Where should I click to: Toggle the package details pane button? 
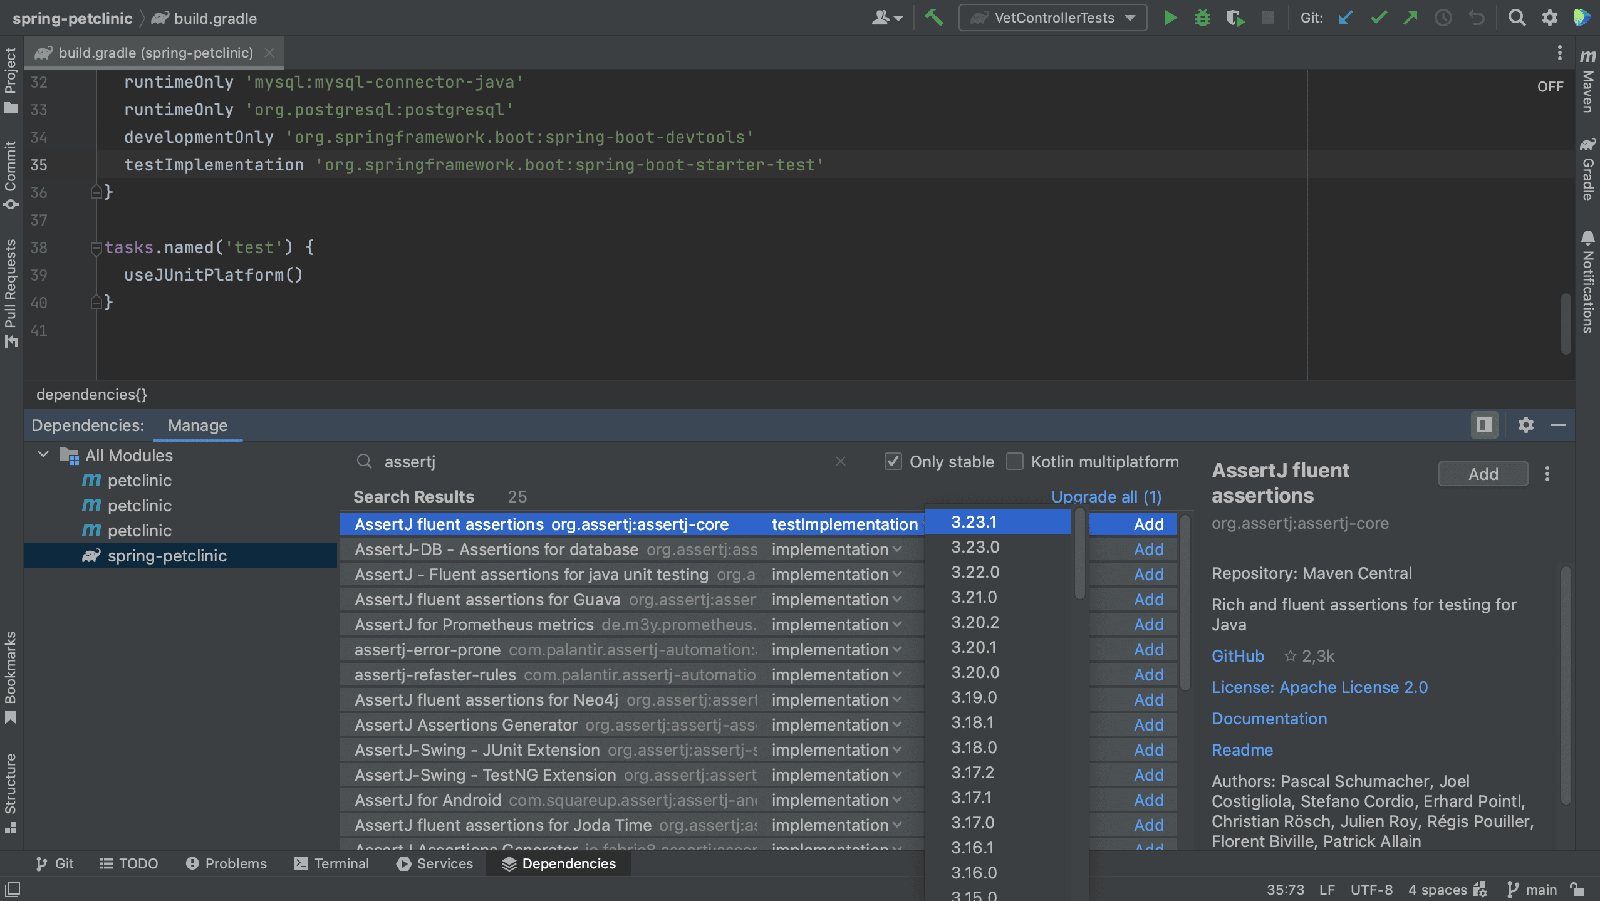1484,425
